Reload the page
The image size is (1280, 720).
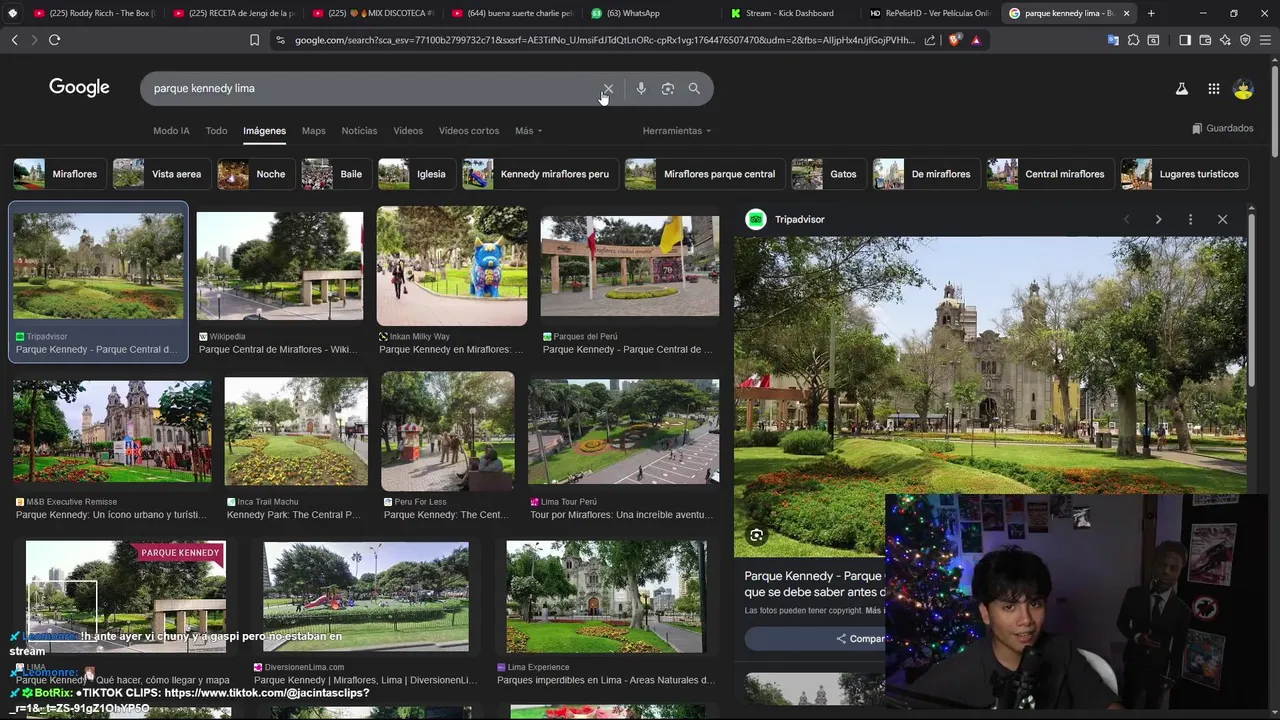click(x=54, y=40)
